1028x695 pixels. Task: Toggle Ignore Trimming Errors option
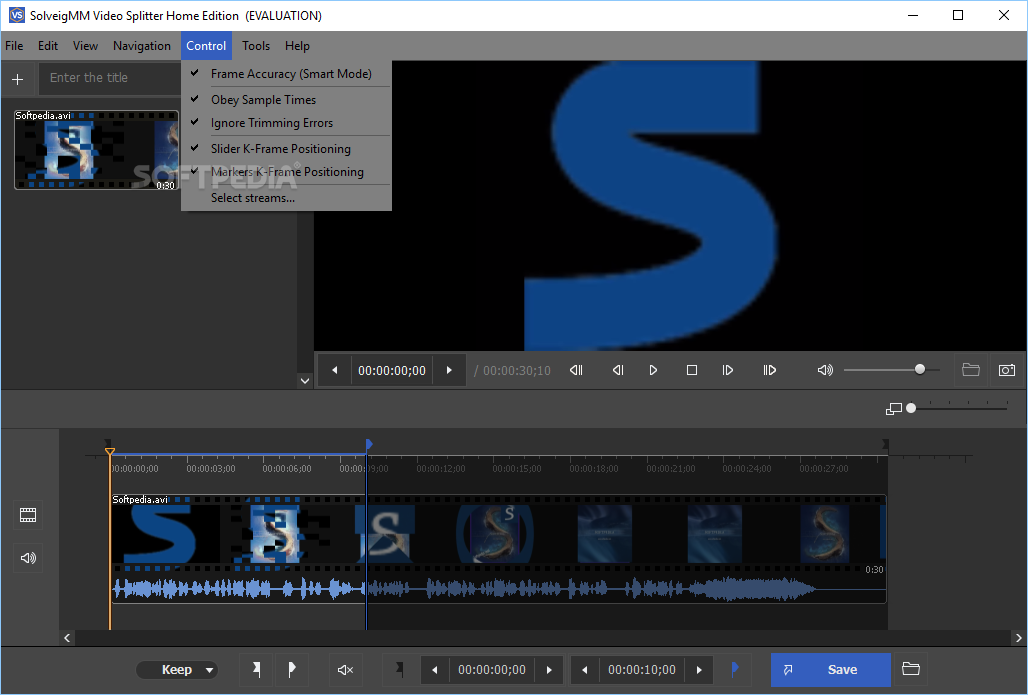pyautogui.click(x=287, y=123)
